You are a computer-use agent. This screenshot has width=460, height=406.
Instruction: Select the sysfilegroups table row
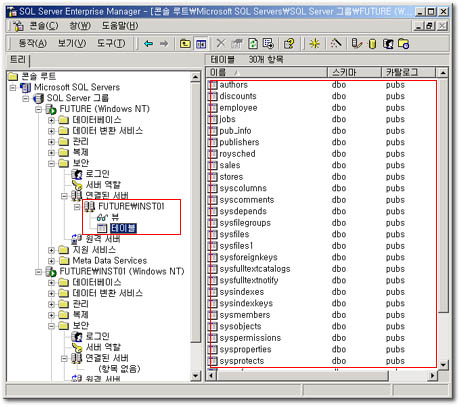(x=322, y=223)
